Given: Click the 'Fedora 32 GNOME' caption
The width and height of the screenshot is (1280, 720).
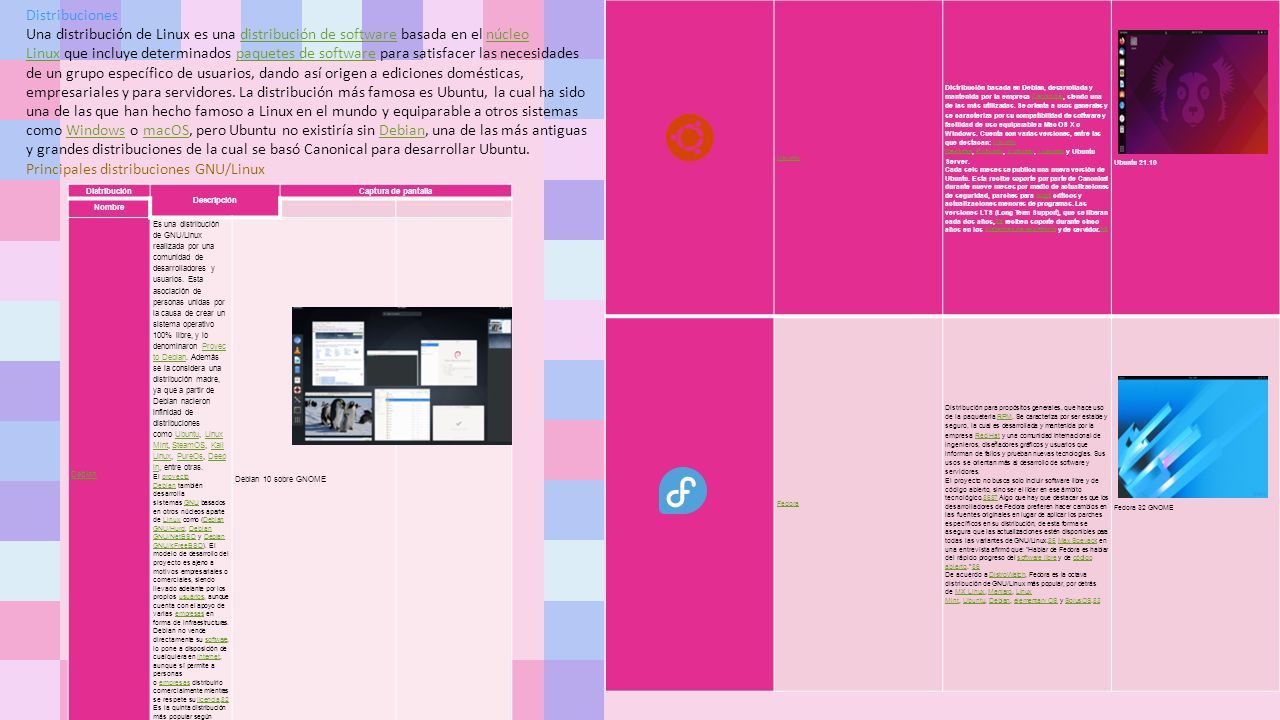Looking at the screenshot, I should tap(1144, 507).
